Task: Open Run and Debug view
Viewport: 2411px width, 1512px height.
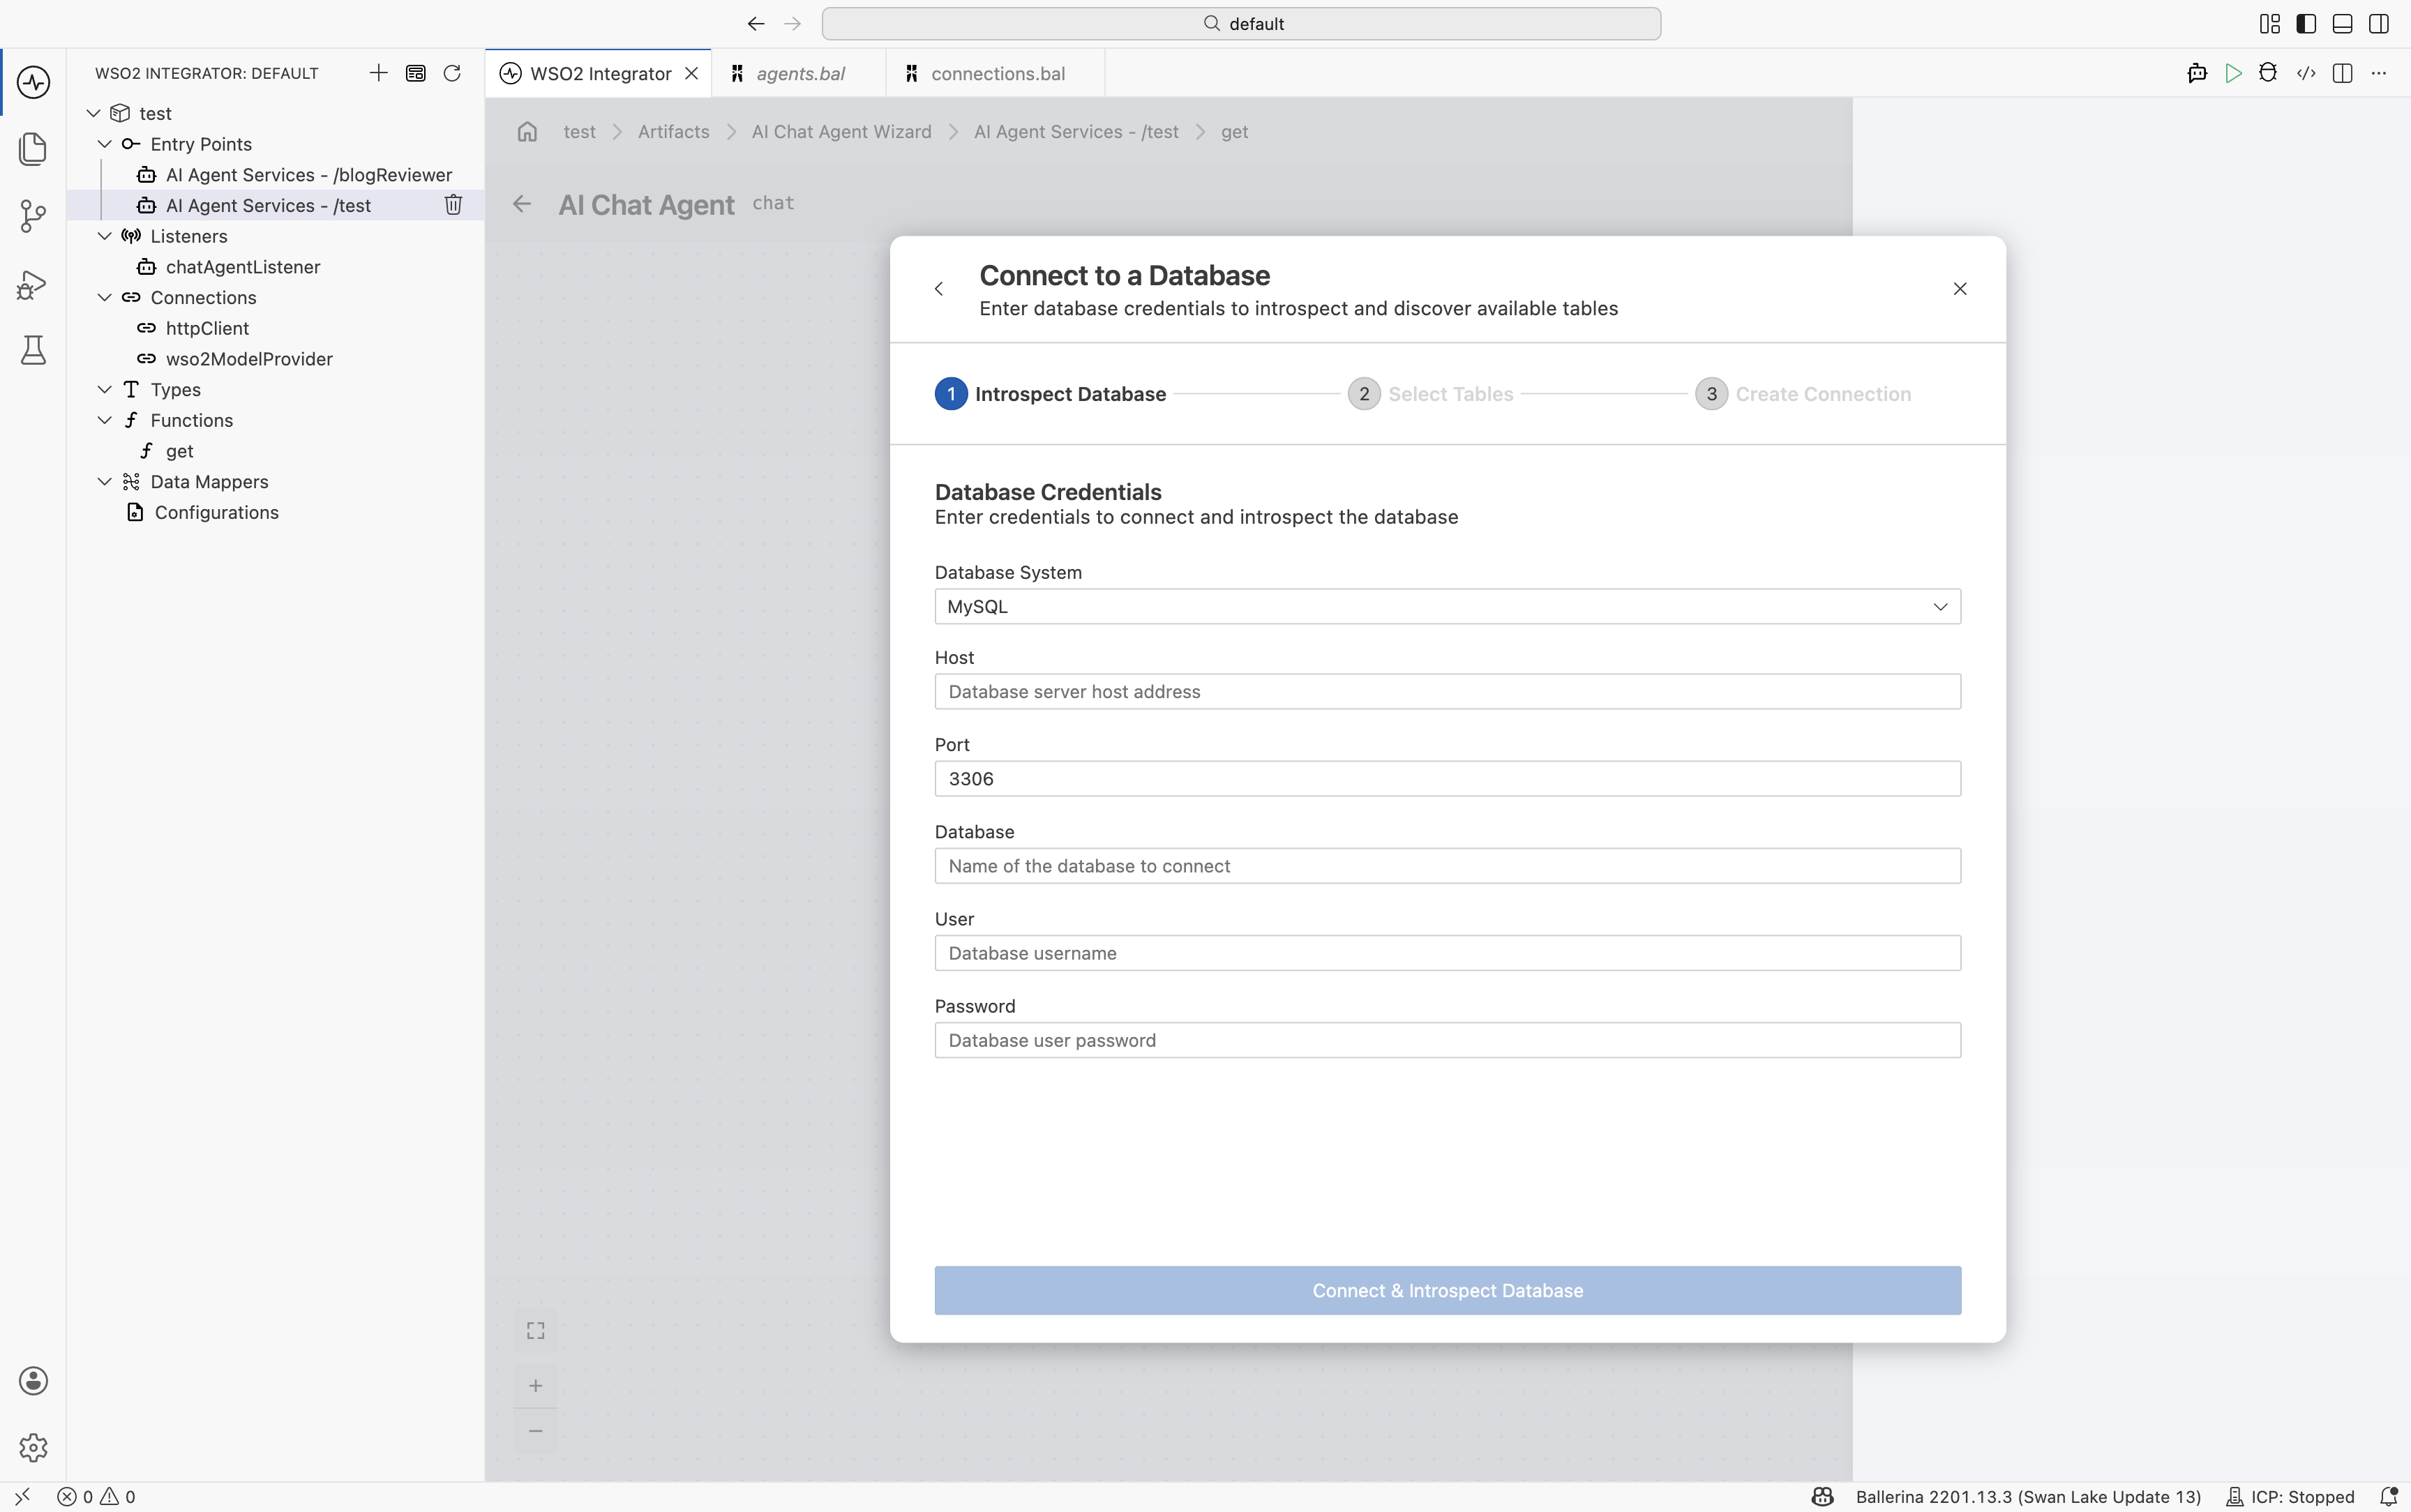Action: [x=33, y=284]
